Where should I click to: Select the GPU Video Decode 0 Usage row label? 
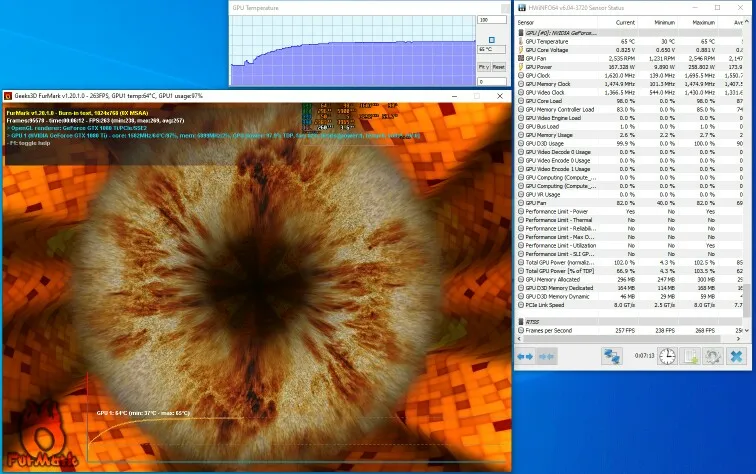558,152
